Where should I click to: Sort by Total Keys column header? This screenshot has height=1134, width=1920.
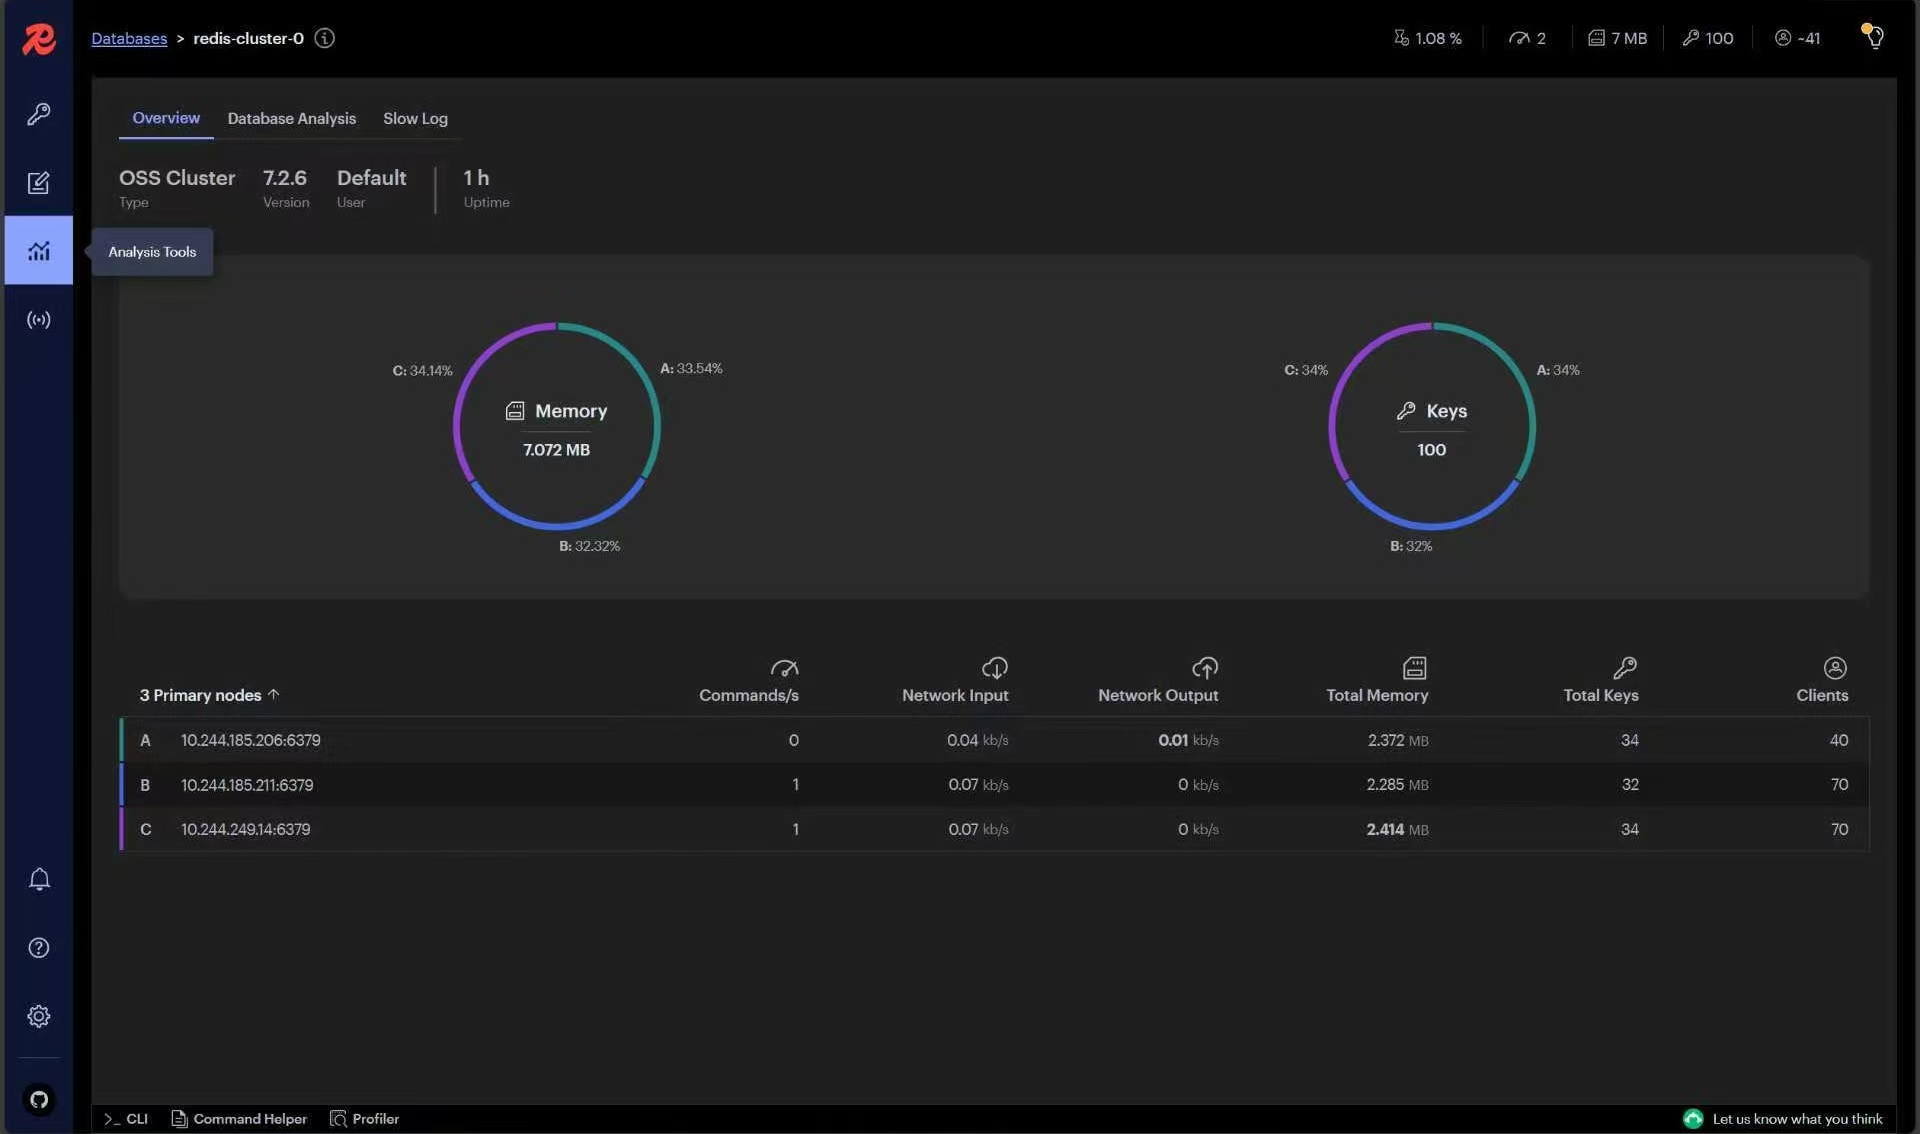tap(1601, 695)
